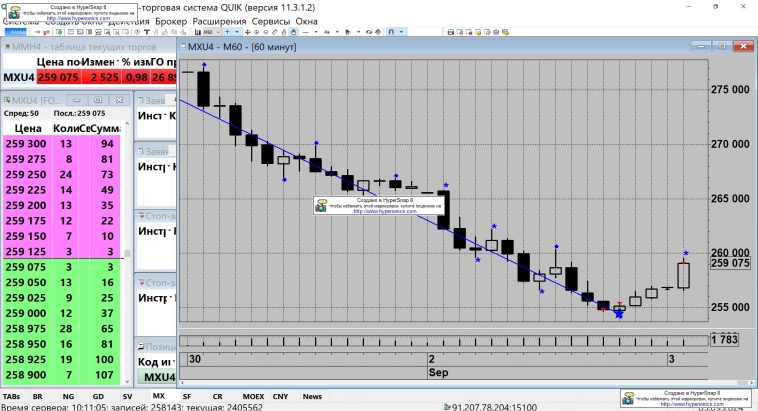This screenshot has width=758, height=411.
Task: Click the volume value 1 783 label
Action: click(724, 339)
